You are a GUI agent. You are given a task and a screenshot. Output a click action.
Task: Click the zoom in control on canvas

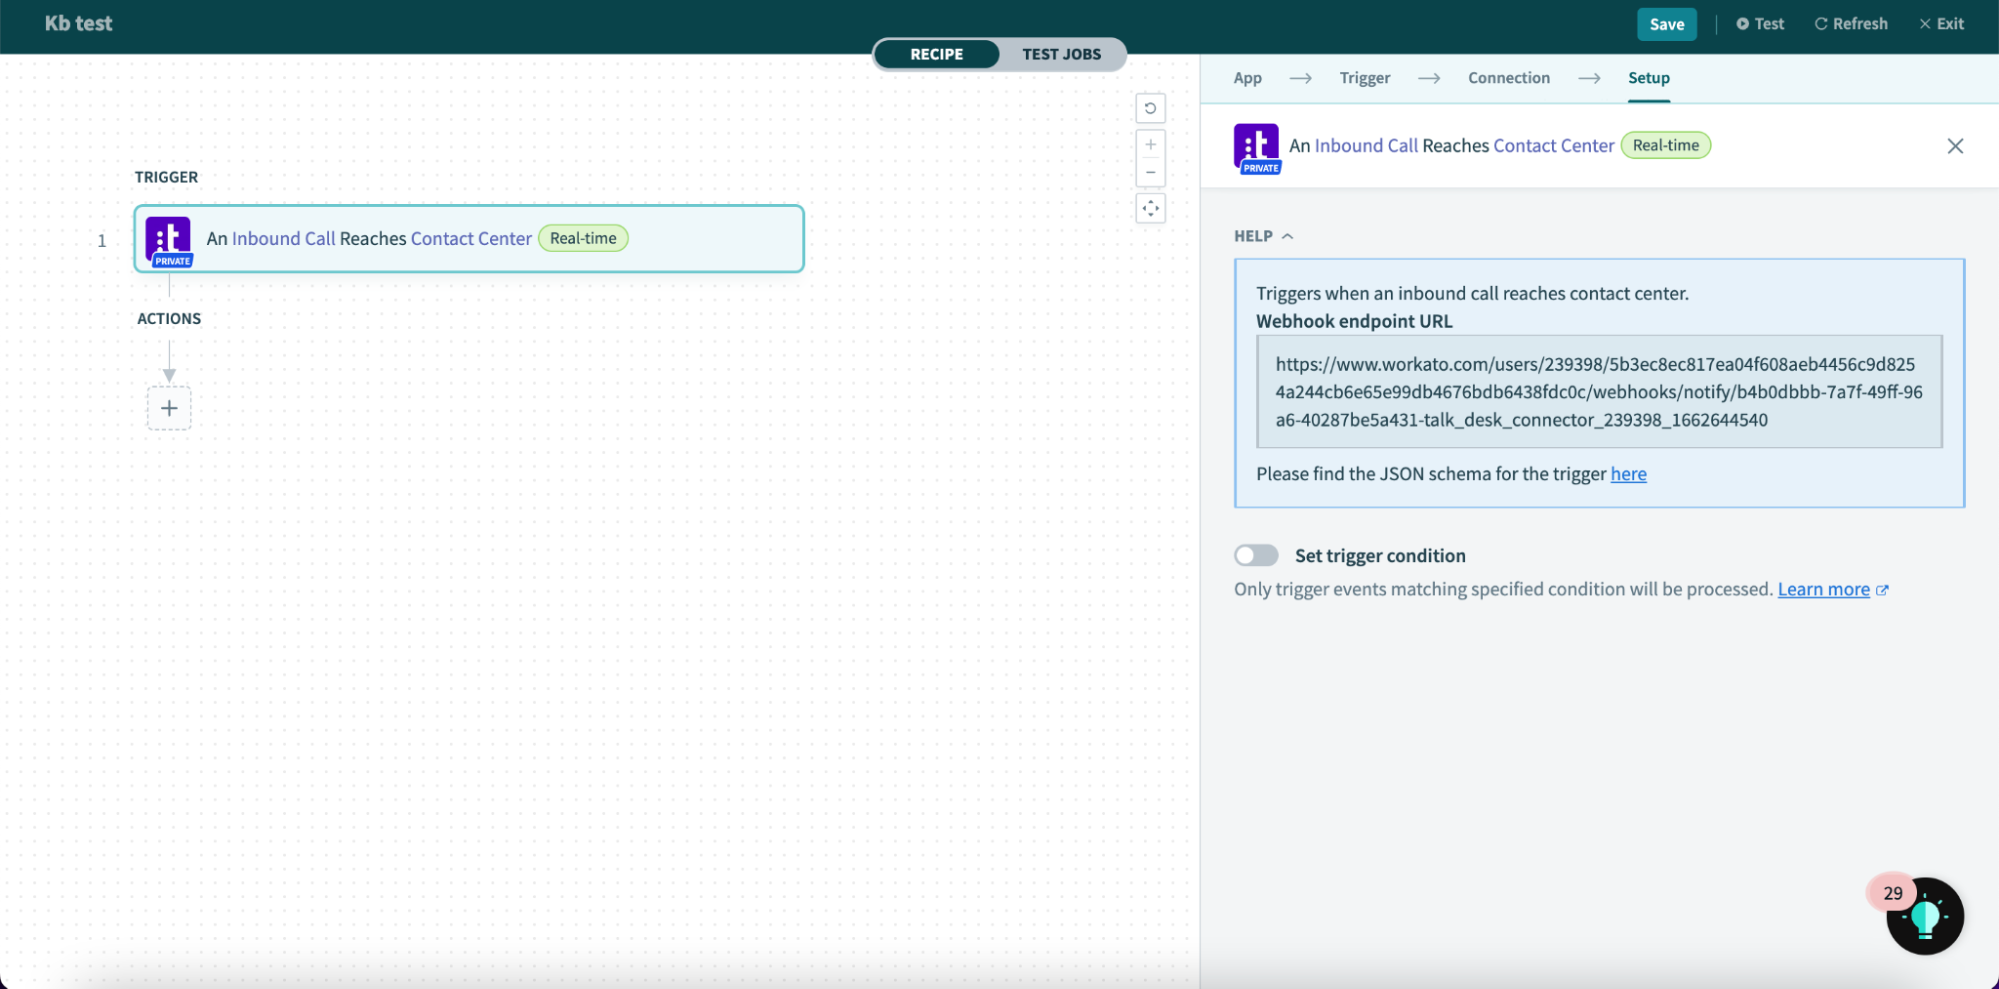point(1150,144)
